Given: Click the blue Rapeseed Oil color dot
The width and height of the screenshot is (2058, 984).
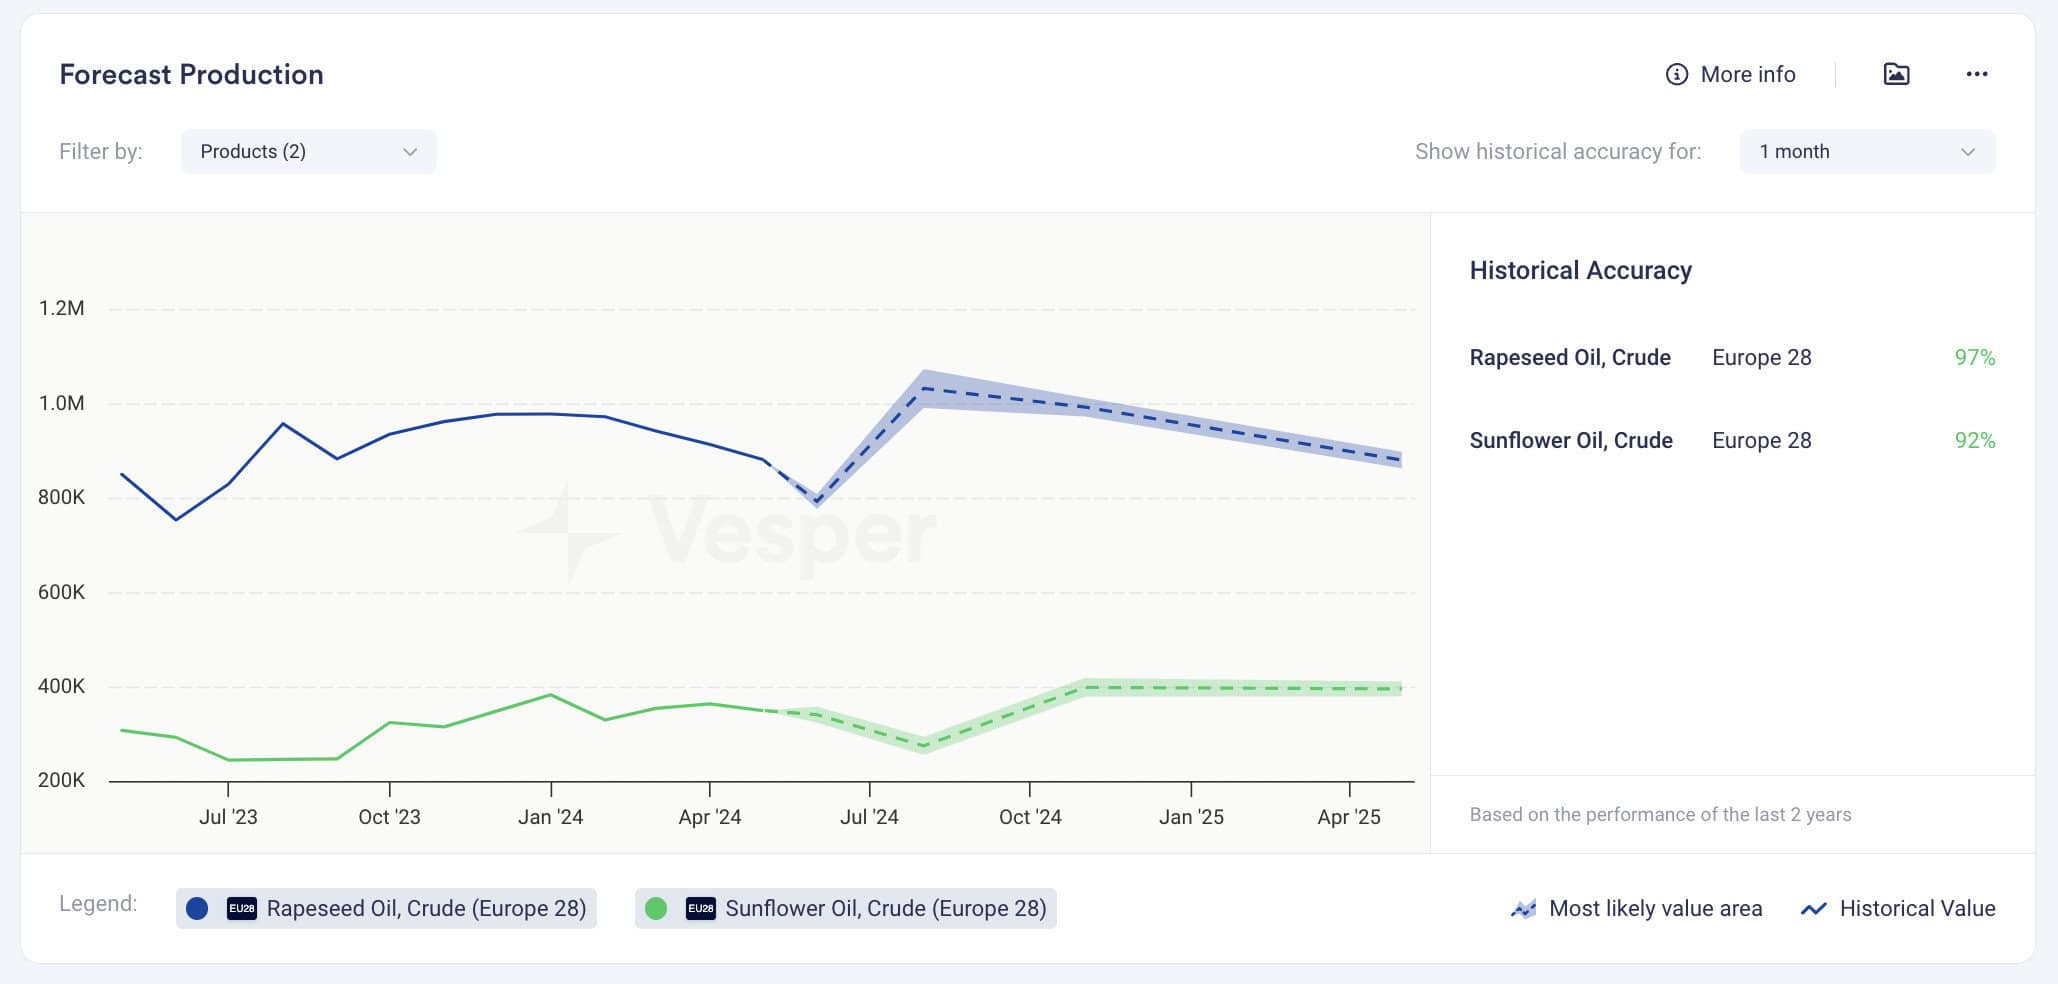Looking at the screenshot, I should point(197,908).
